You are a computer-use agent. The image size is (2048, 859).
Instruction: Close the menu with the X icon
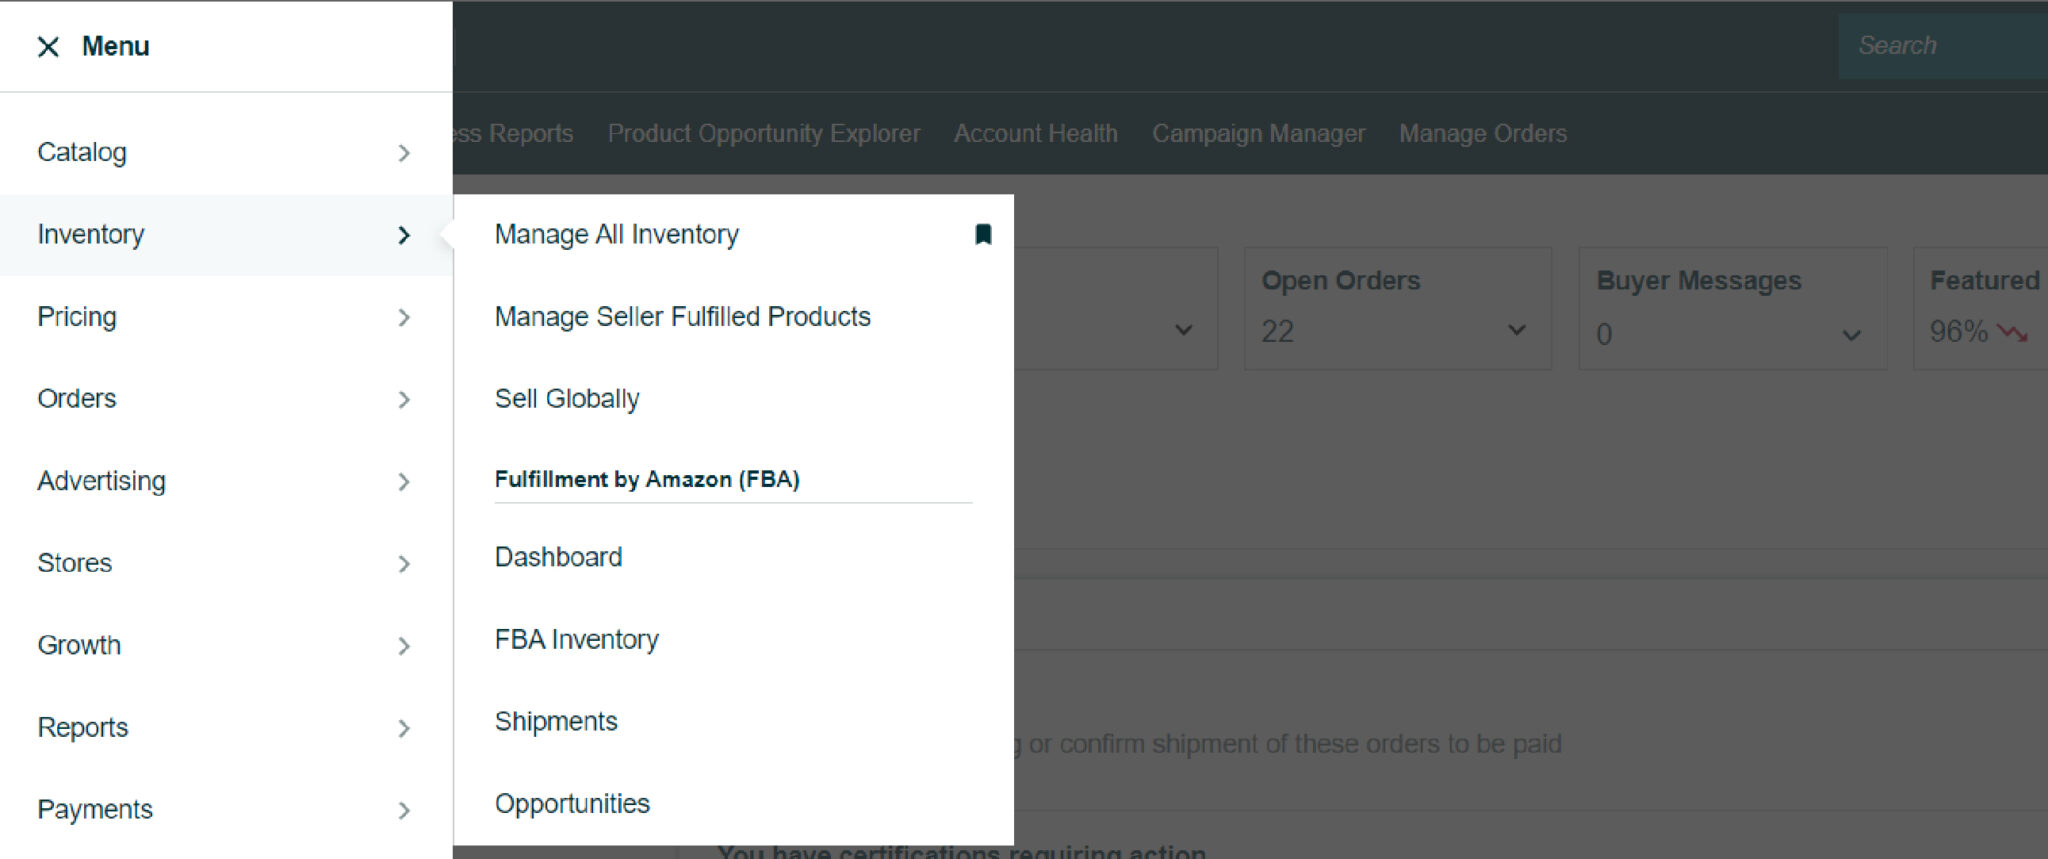pyautogui.click(x=48, y=47)
